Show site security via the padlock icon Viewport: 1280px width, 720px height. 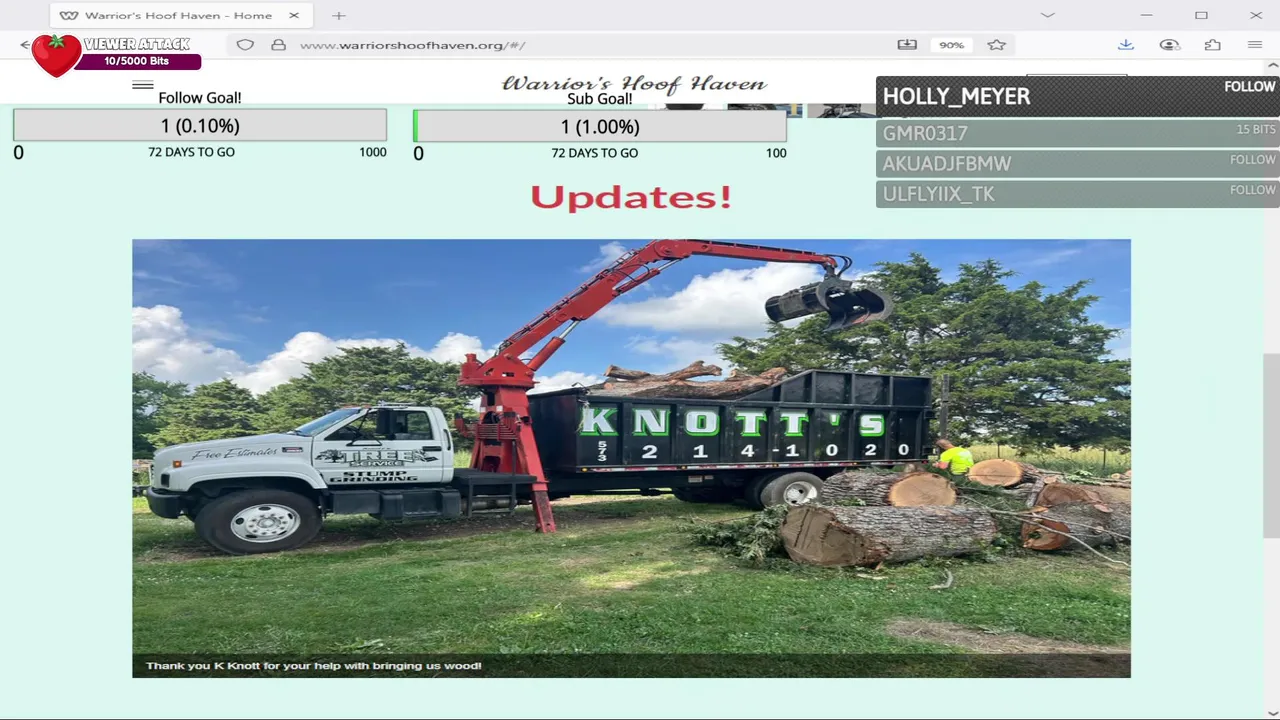pyautogui.click(x=278, y=45)
